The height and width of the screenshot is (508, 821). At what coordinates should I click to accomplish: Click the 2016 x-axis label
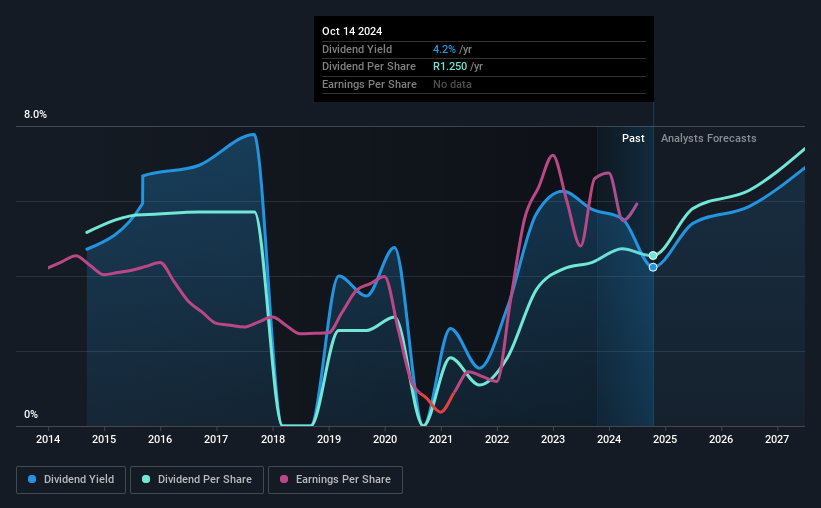coord(160,439)
